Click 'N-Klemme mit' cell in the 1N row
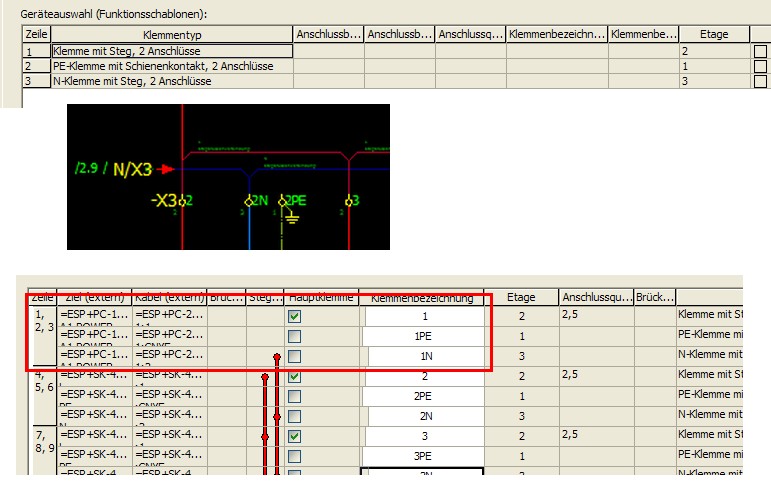The image size is (771, 500). (710, 356)
